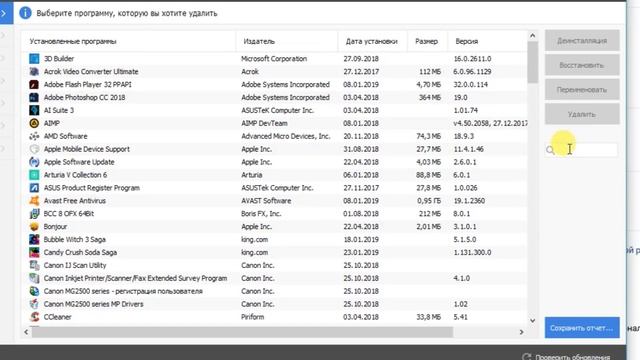Click the Удалить button
This screenshot has width=640, height=360.
tap(582, 114)
